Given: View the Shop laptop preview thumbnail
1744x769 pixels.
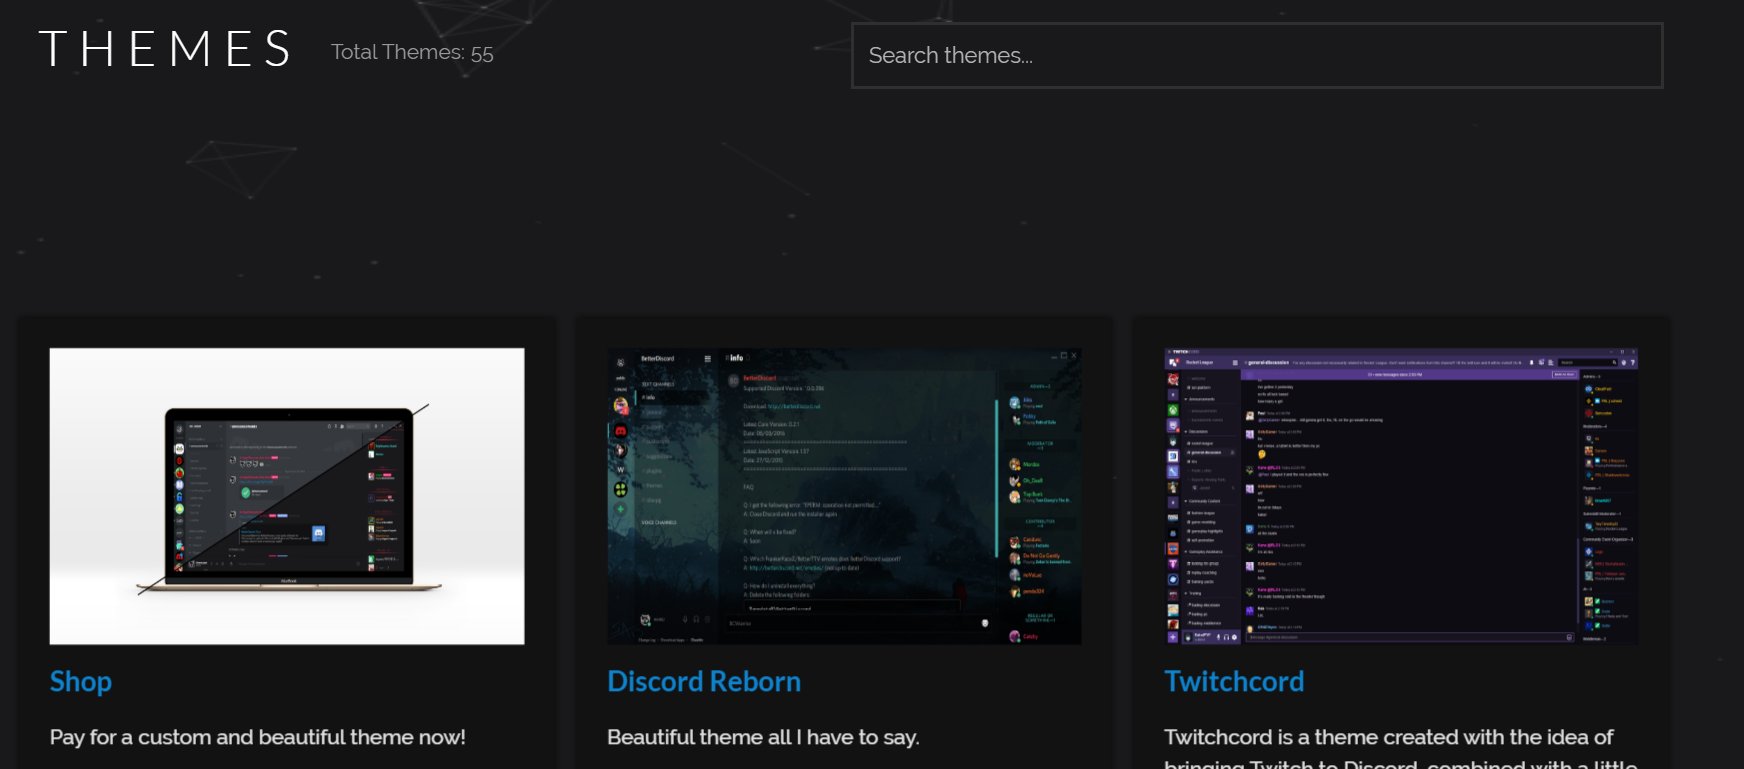Looking at the screenshot, I should (287, 496).
